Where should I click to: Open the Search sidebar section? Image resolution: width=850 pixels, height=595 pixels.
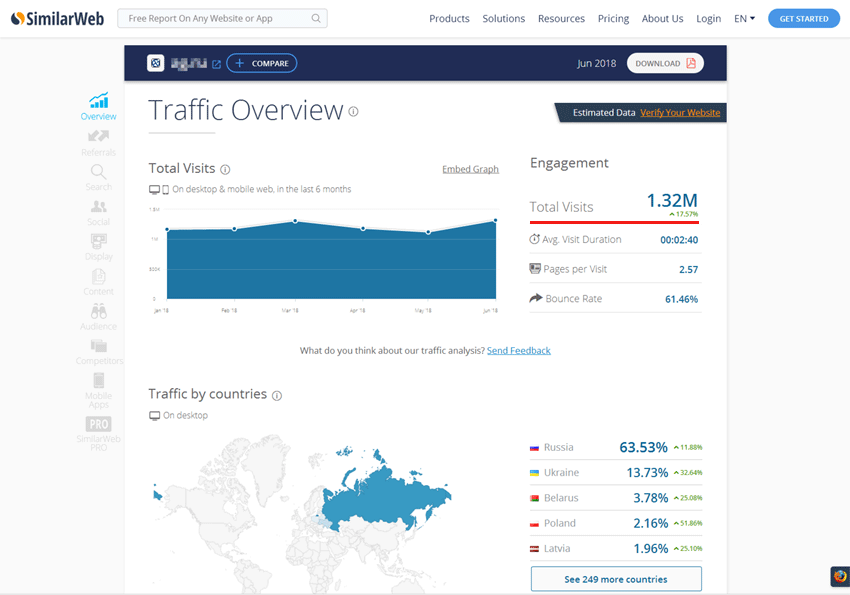pyautogui.click(x=99, y=178)
